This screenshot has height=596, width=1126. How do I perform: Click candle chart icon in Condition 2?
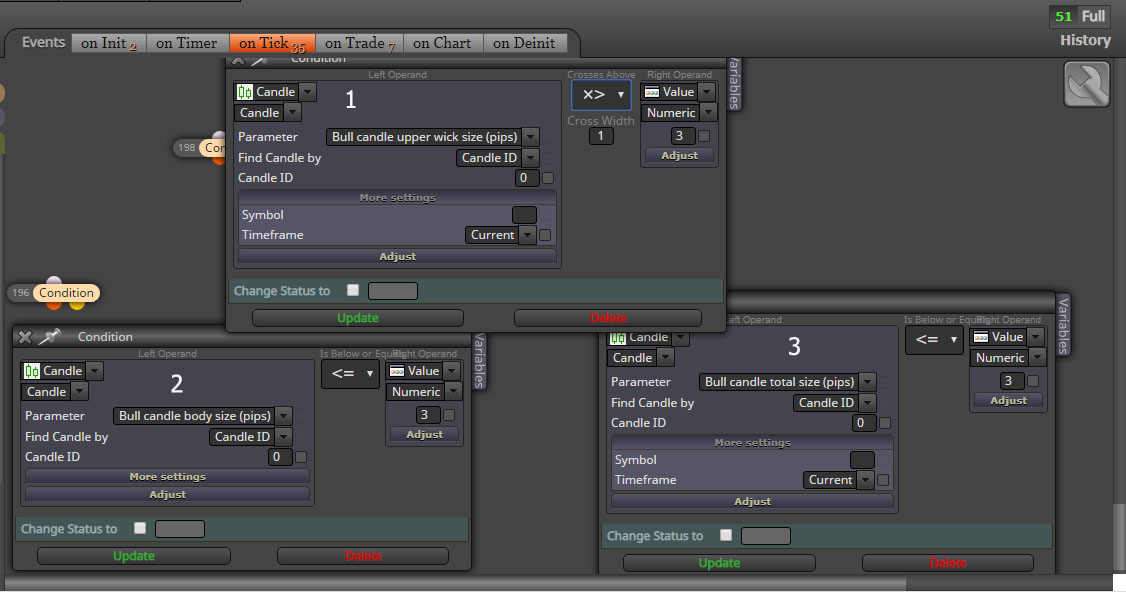click(x=32, y=371)
